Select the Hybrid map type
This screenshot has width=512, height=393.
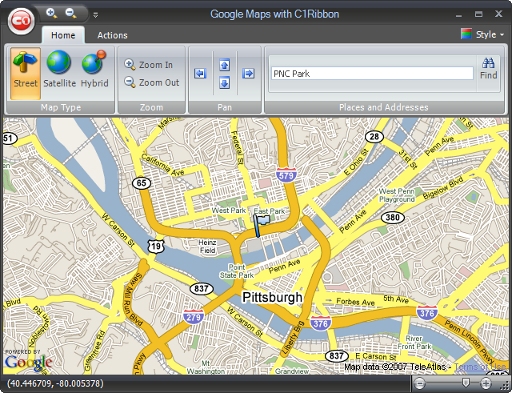point(94,70)
